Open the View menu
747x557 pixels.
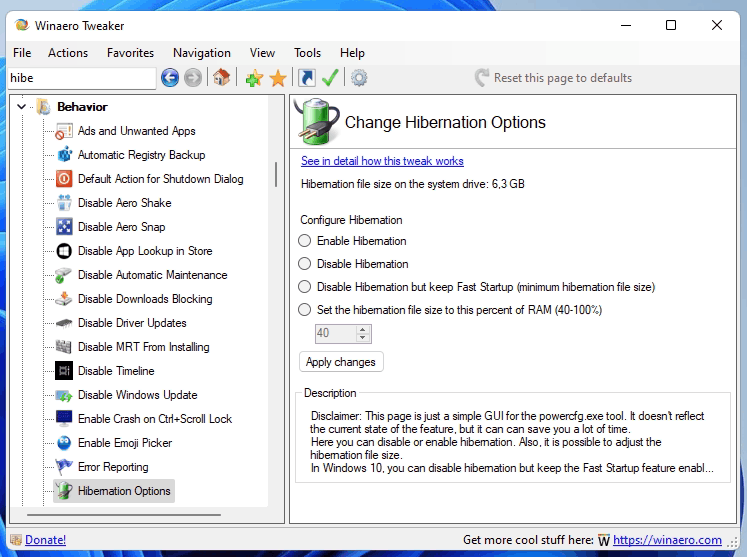click(262, 53)
